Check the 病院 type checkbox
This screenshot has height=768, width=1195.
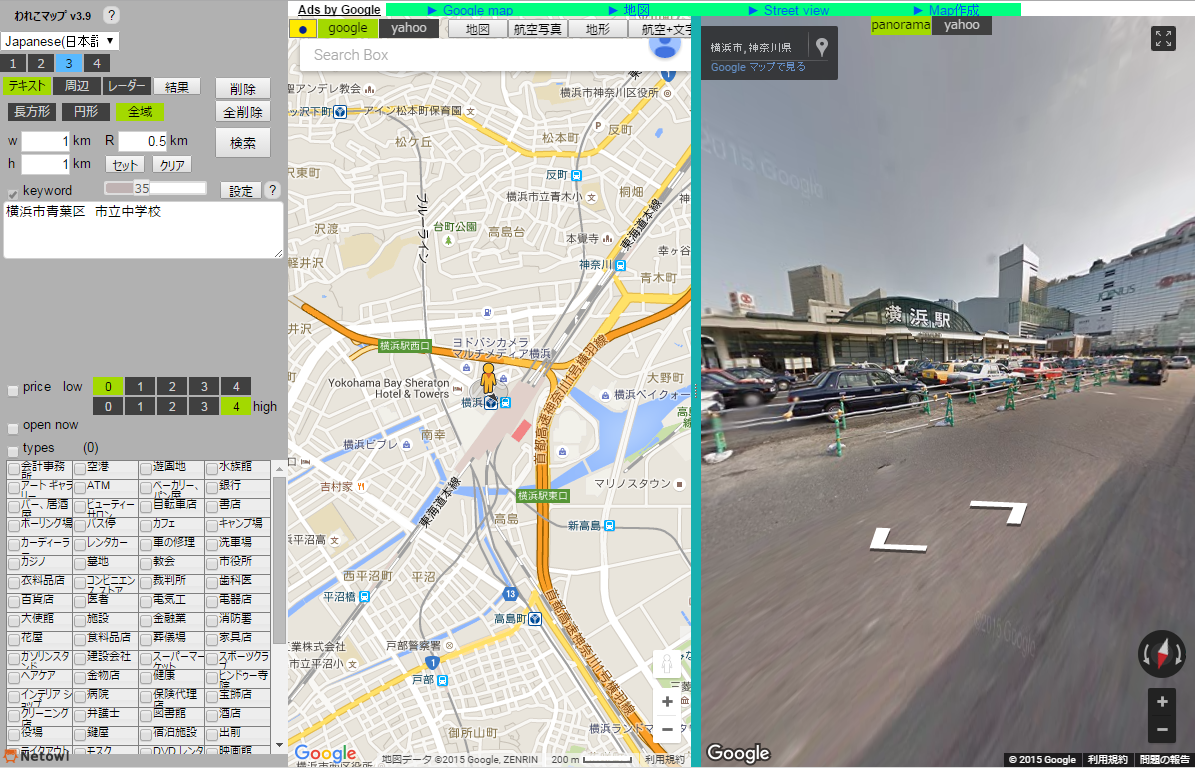tap(80, 696)
